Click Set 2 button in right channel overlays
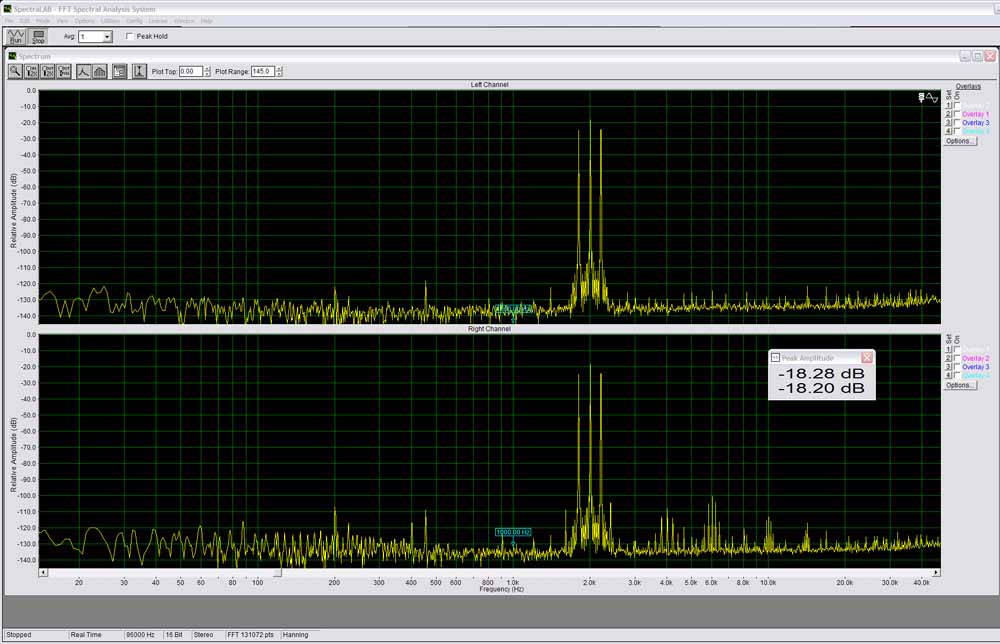1000x644 pixels. [948, 358]
